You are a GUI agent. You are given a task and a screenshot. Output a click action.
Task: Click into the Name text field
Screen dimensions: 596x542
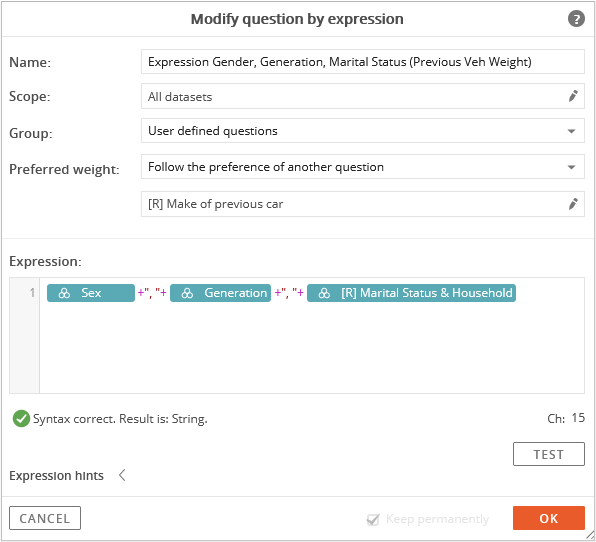point(363,62)
